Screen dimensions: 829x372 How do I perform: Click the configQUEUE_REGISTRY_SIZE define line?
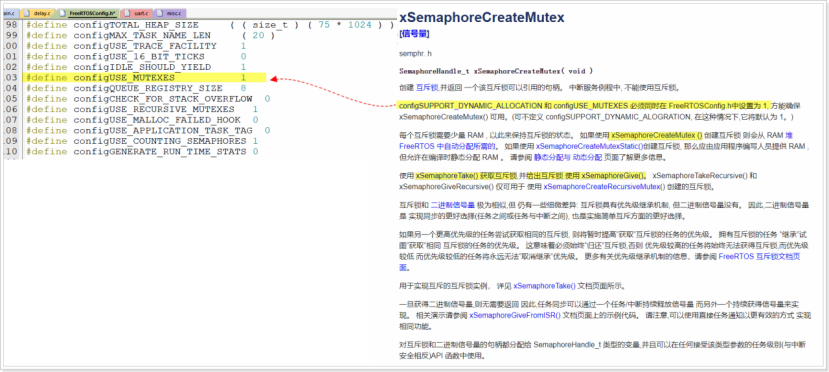[136, 88]
